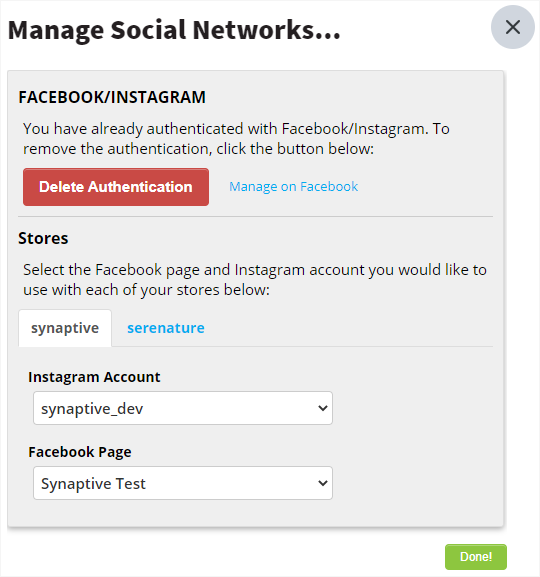Click the chevron arrow of Instagram Account select
The image size is (540, 577).
pos(322,408)
